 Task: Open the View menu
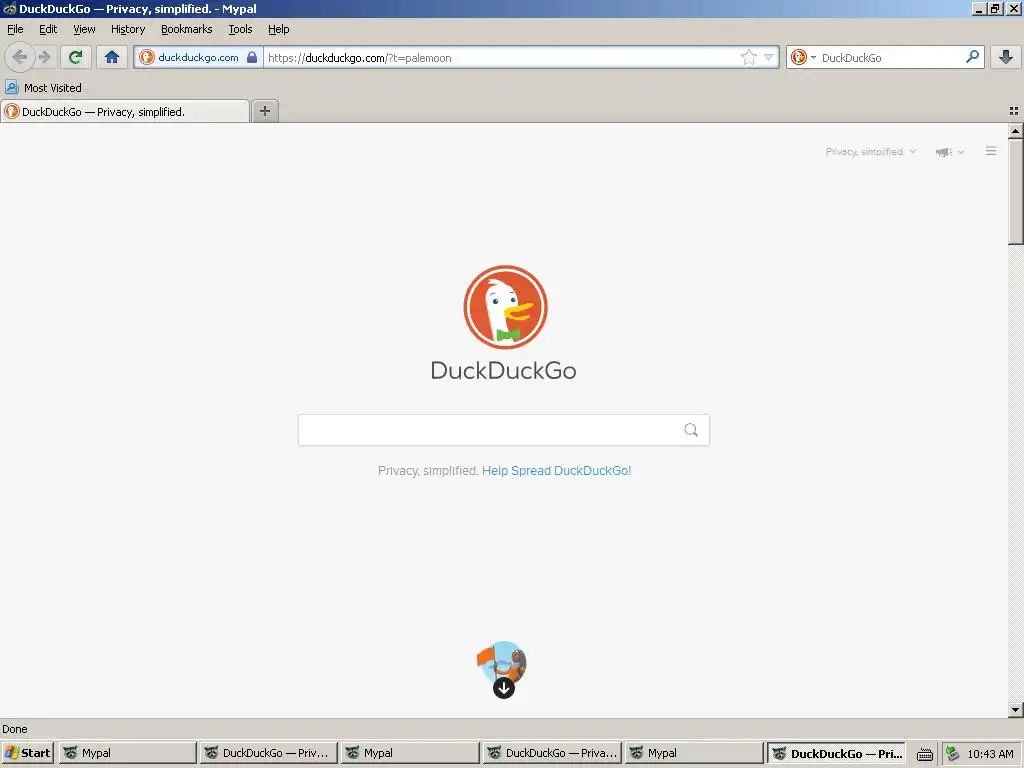(84, 29)
